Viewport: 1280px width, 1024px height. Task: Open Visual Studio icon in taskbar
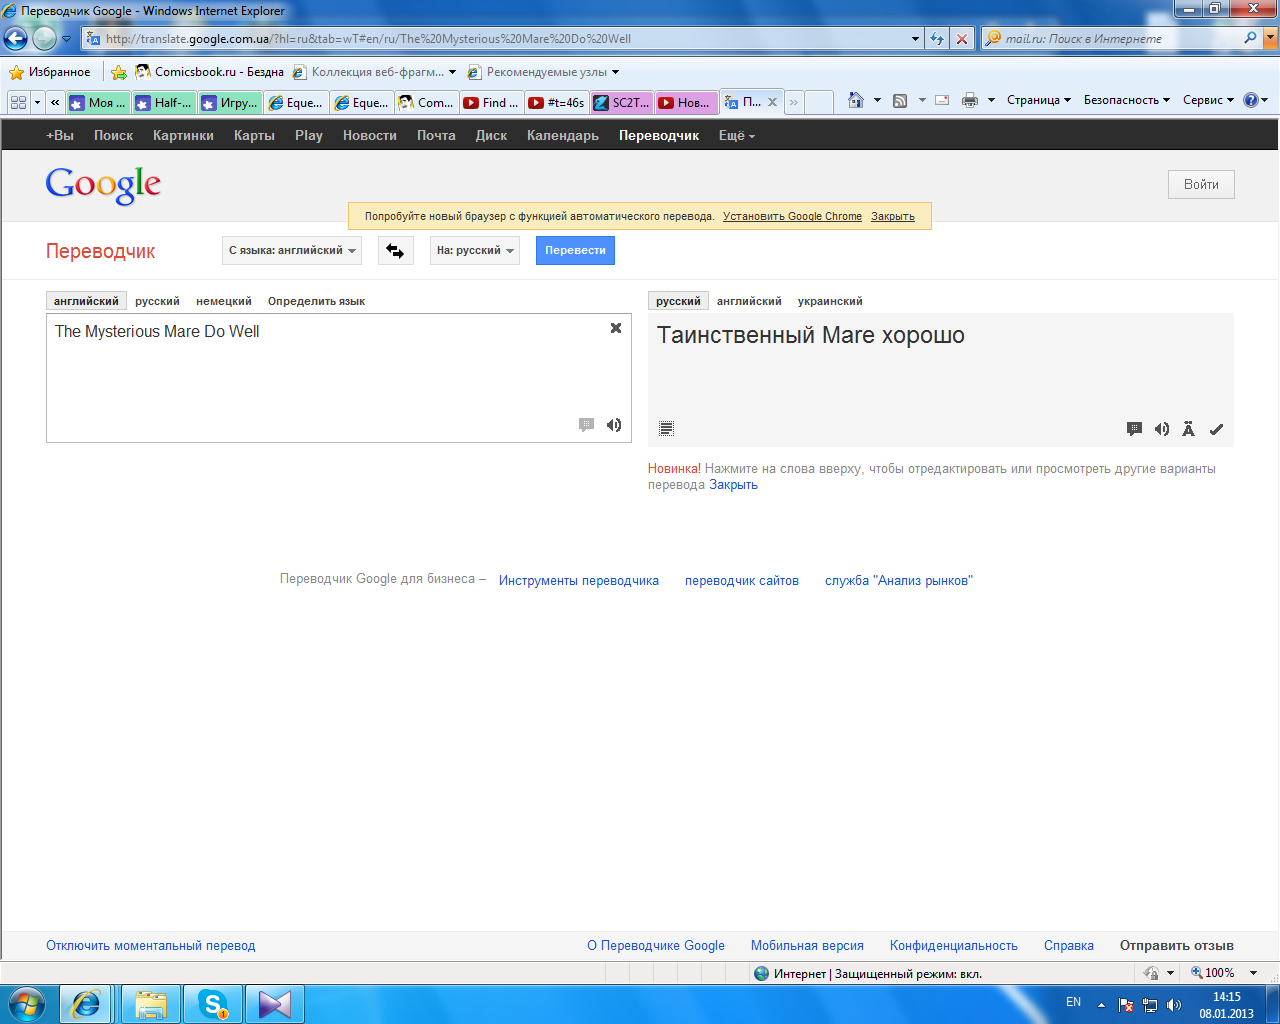click(274, 1004)
